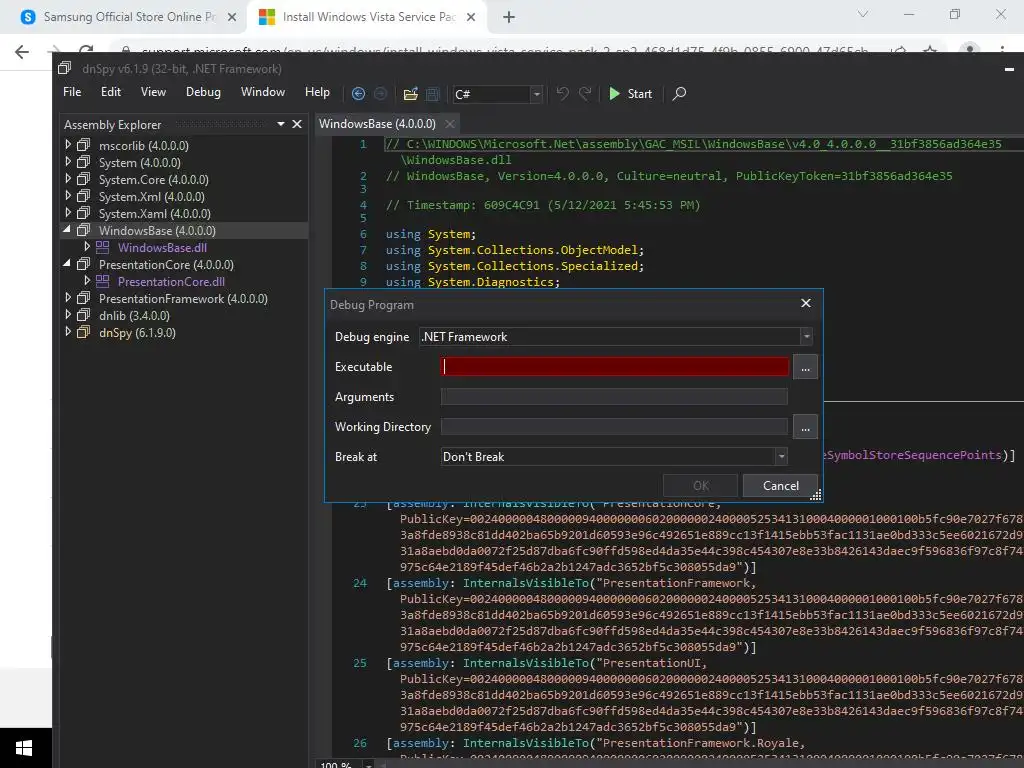Click InternalsVisibleTo on line 24
Image resolution: width=1024 pixels, height=768 pixels.
coord(526,583)
